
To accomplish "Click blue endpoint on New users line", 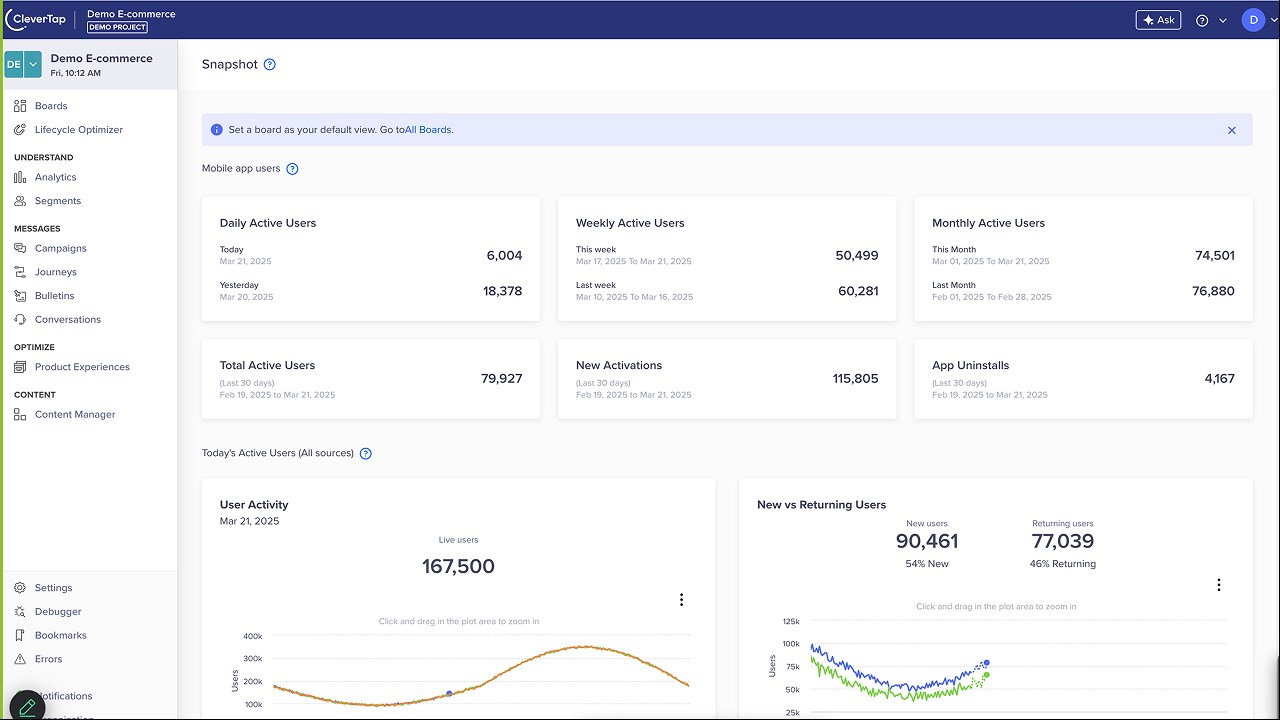I will point(987,663).
